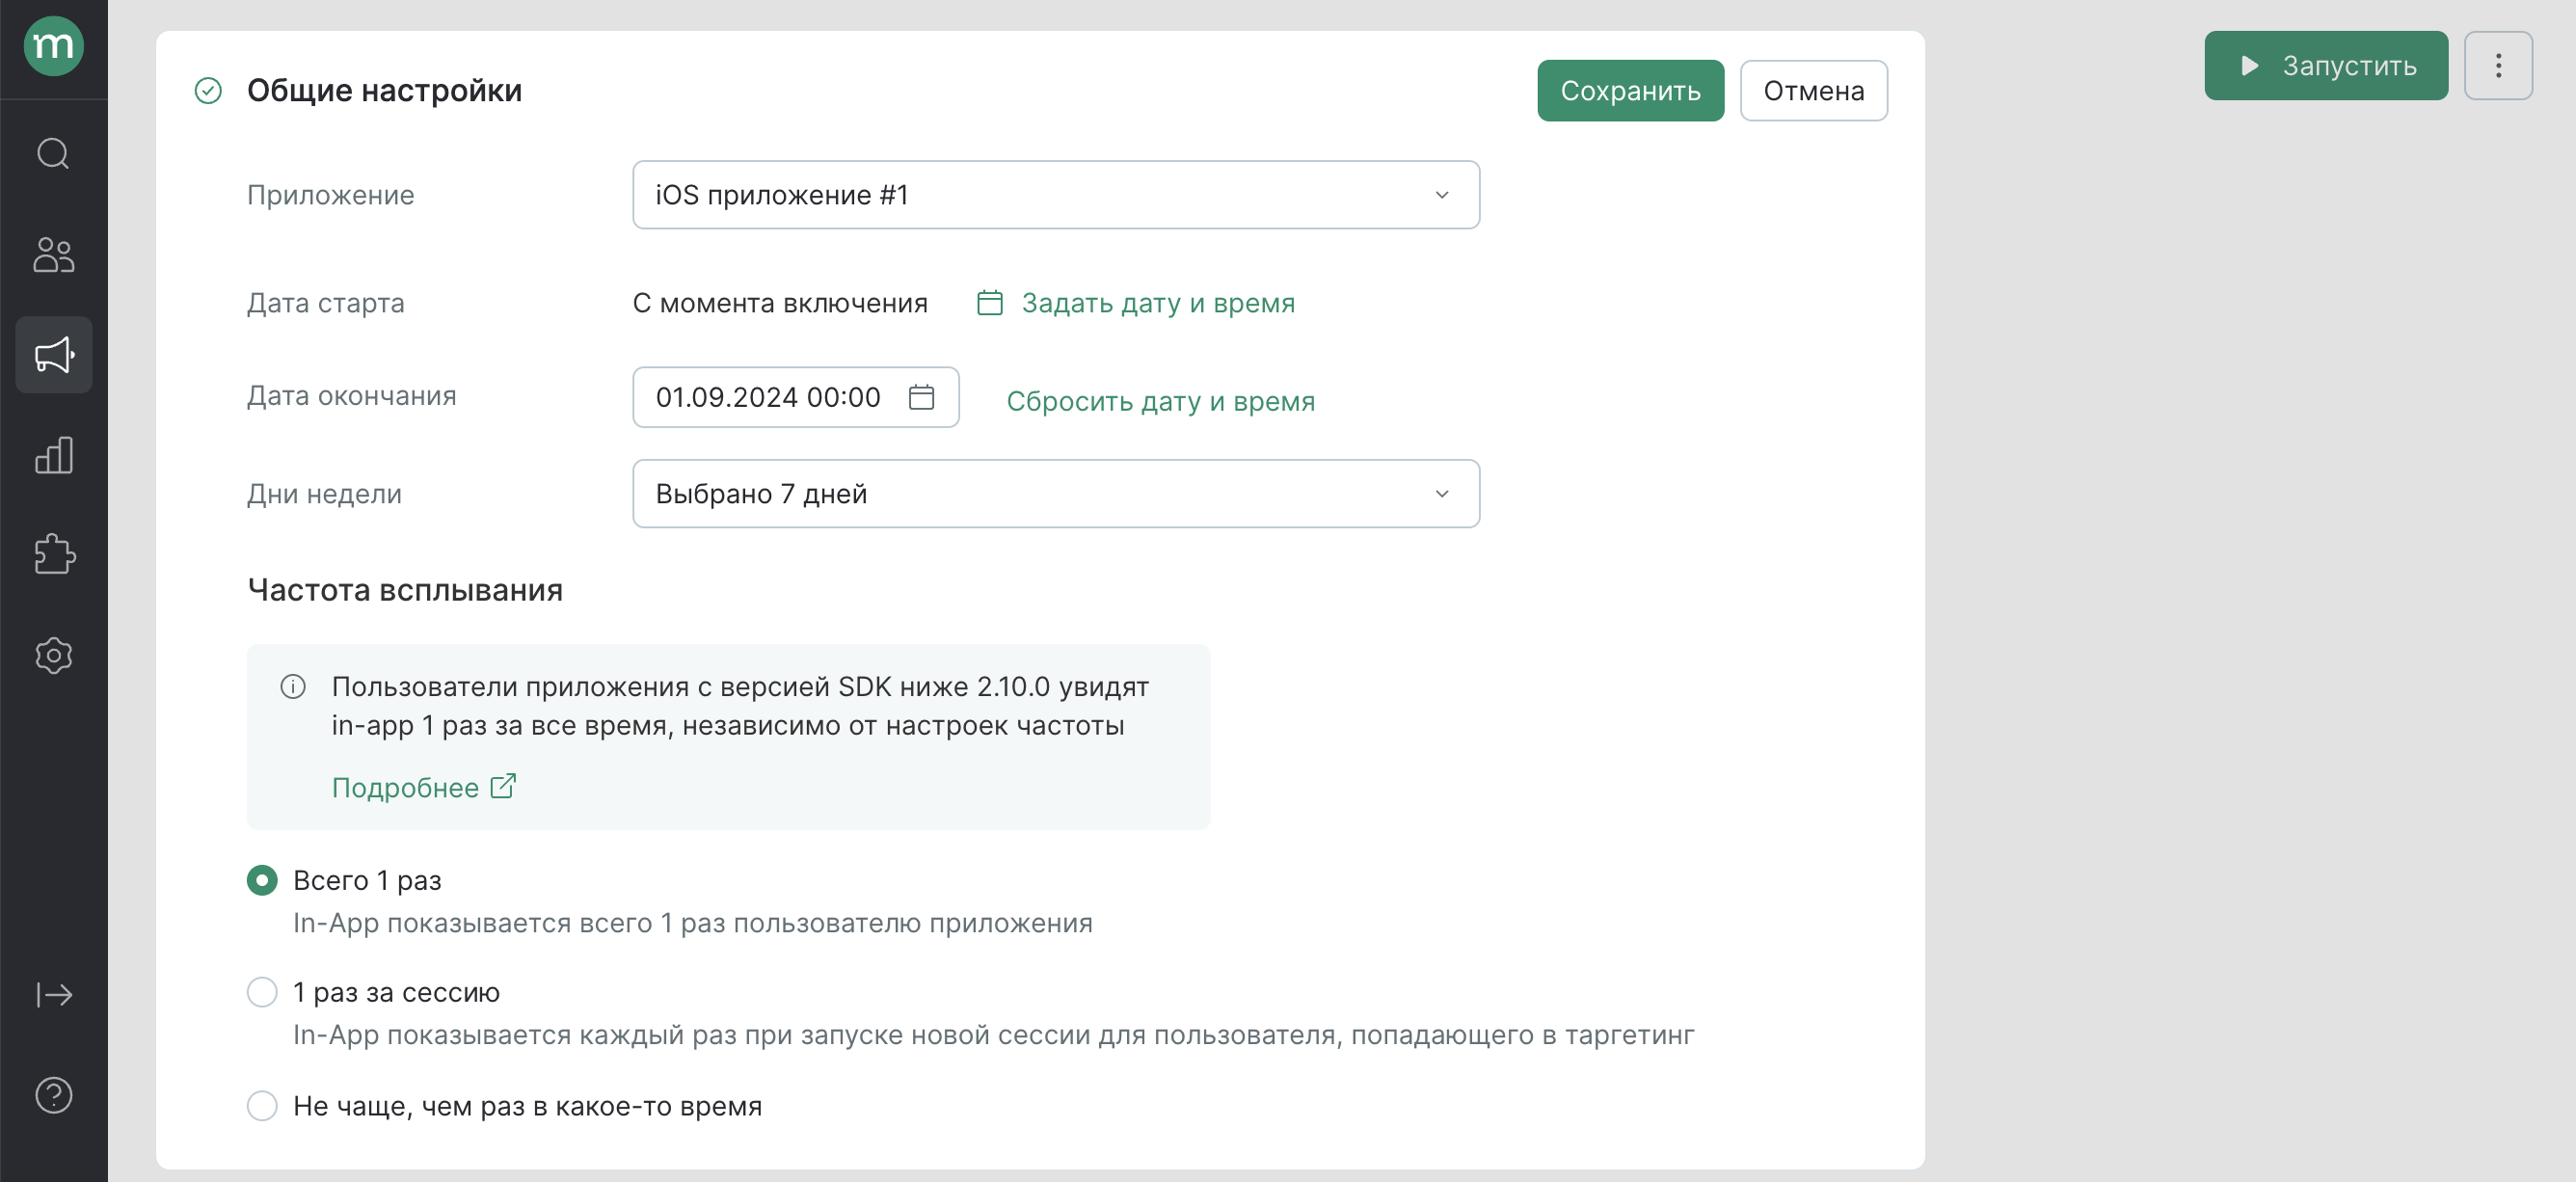Select the "Не чаще, чем раз в какое-то время" option

tap(262, 1105)
